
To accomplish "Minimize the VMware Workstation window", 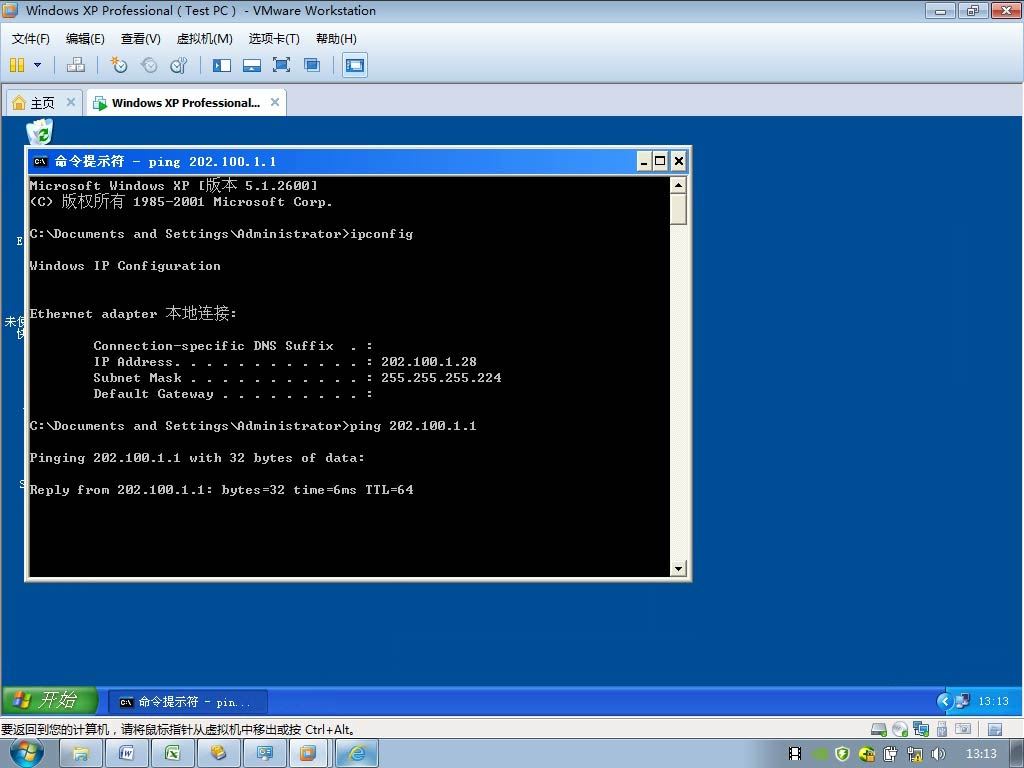I will click(940, 10).
